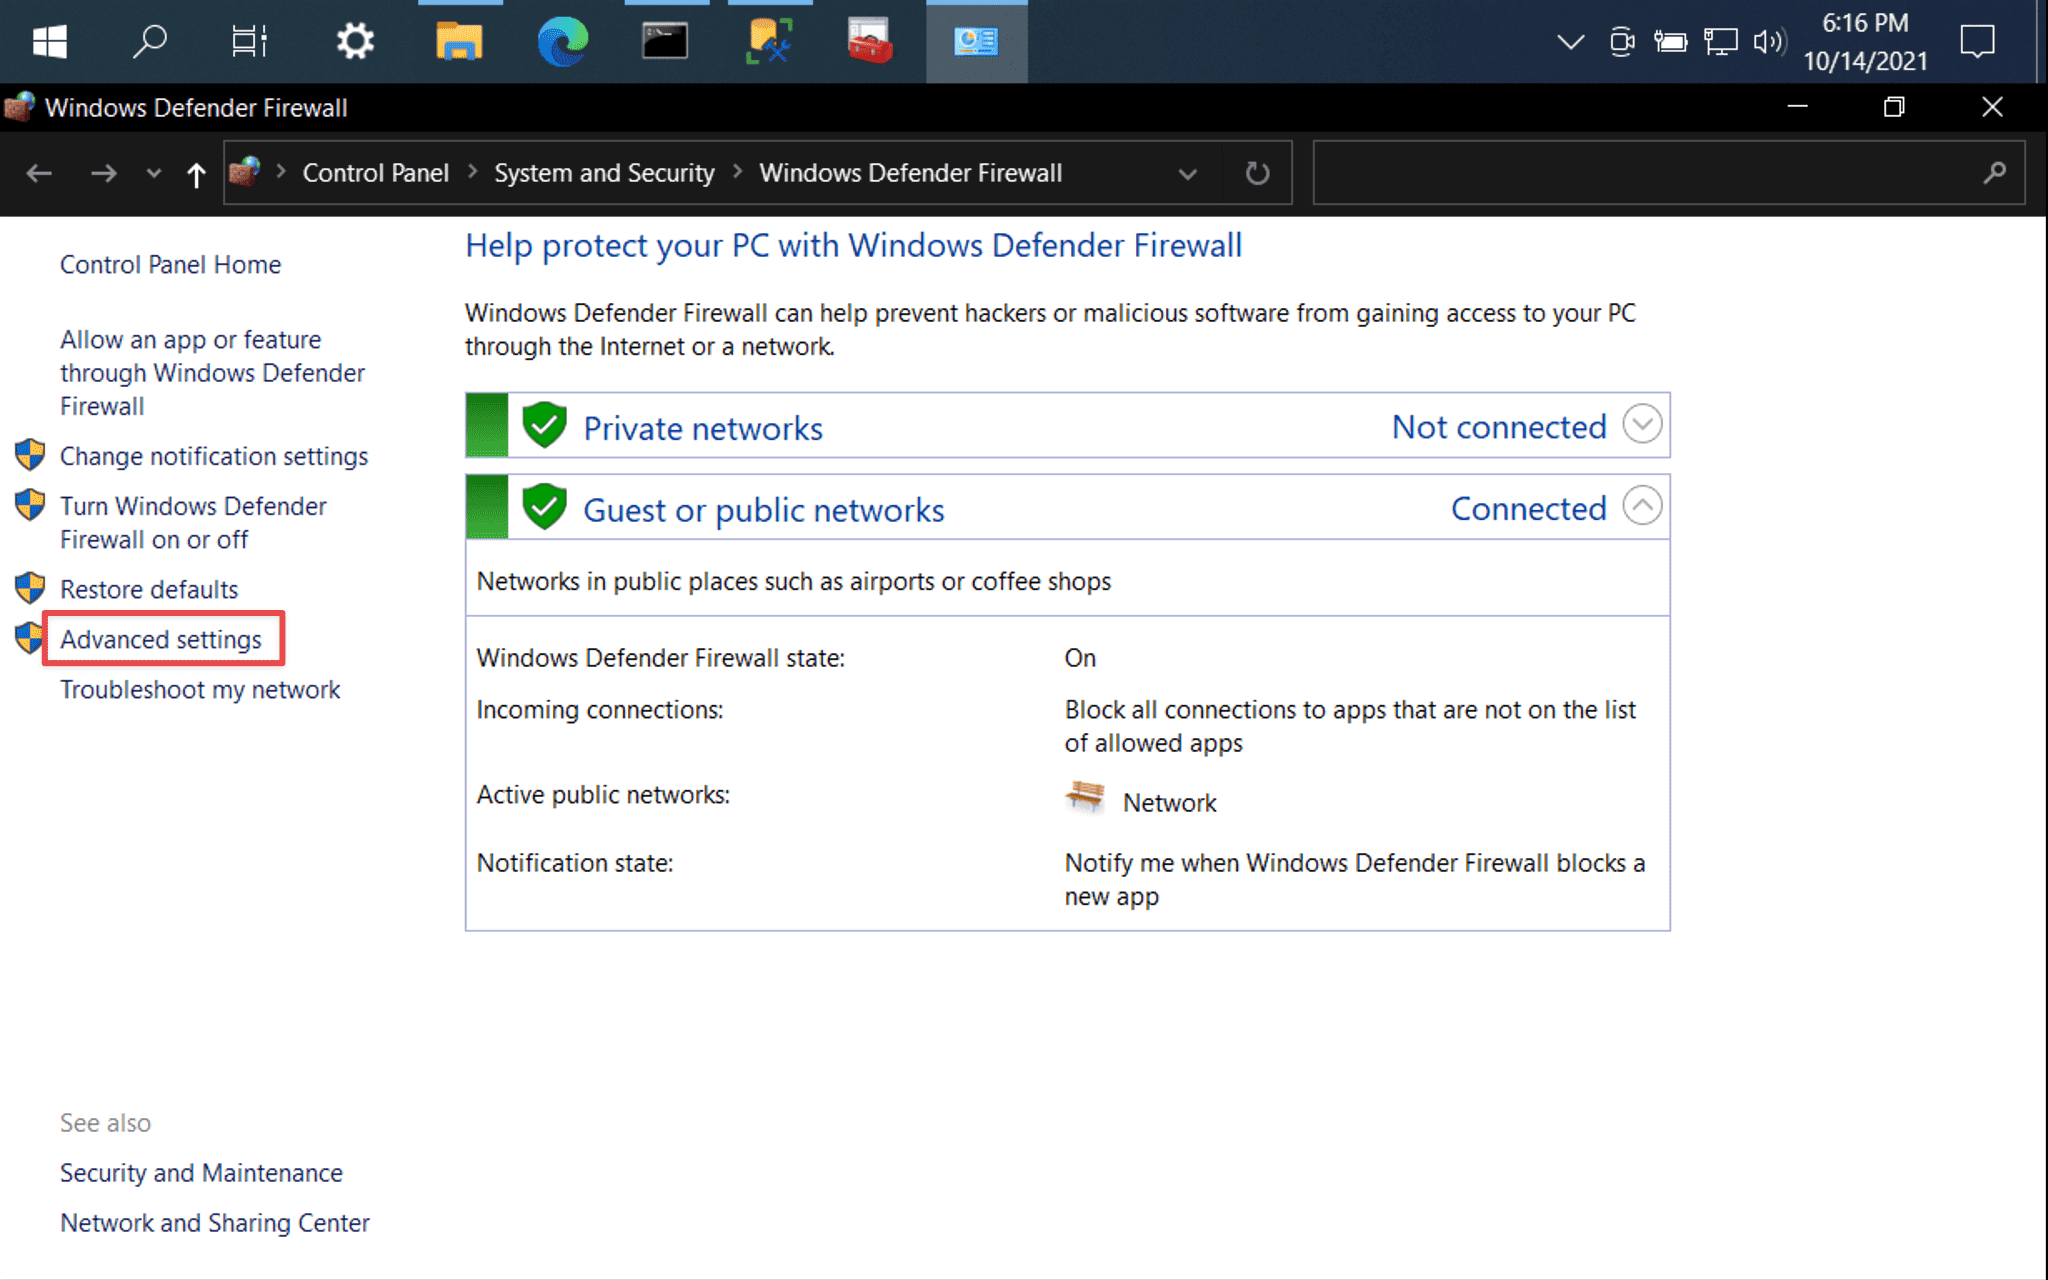The height and width of the screenshot is (1280, 2048).
Task: Open Troubleshoot my network link
Action: click(200, 689)
